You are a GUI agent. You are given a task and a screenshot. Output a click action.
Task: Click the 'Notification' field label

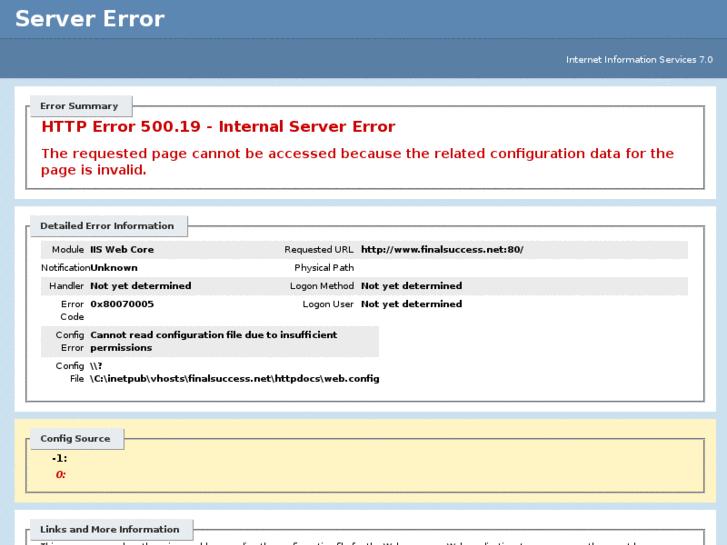click(65, 268)
